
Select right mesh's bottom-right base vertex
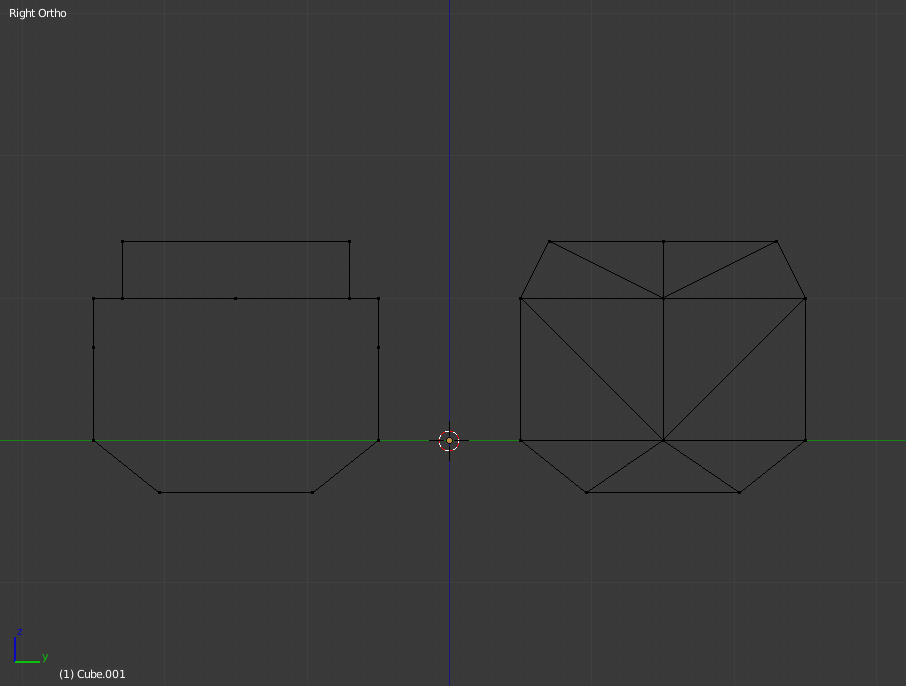click(740, 492)
